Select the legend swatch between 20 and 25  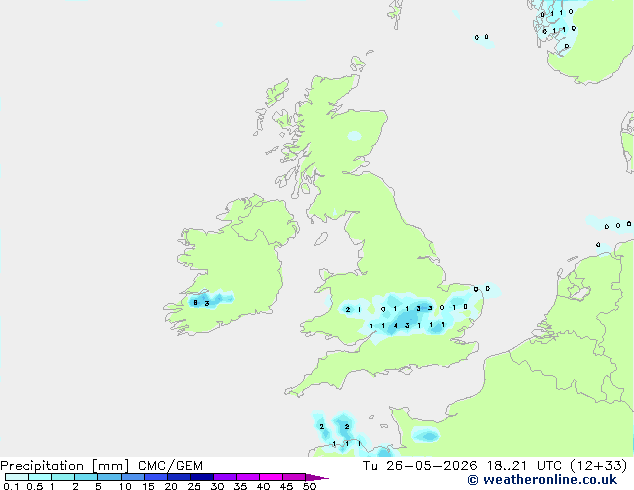[179, 477]
